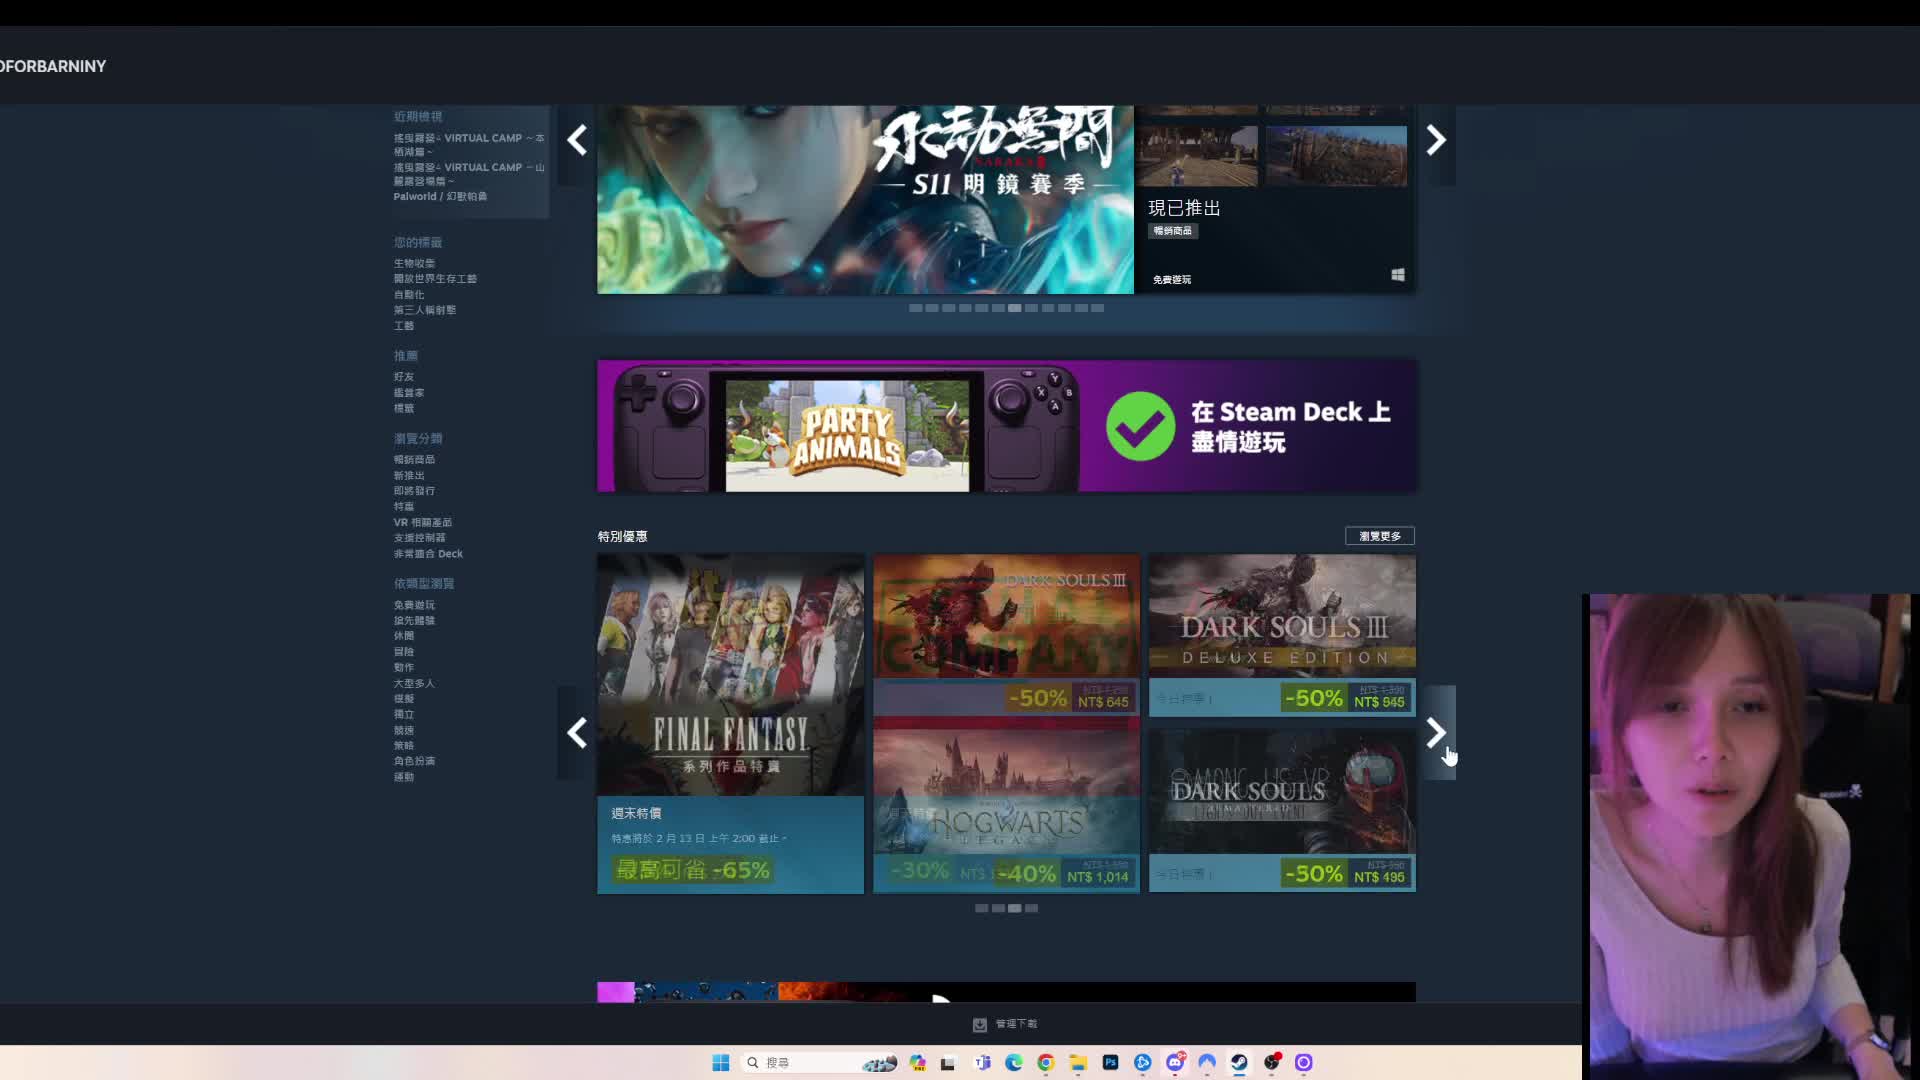
Task: Browse 支援控制器 category
Action: click(x=420, y=538)
